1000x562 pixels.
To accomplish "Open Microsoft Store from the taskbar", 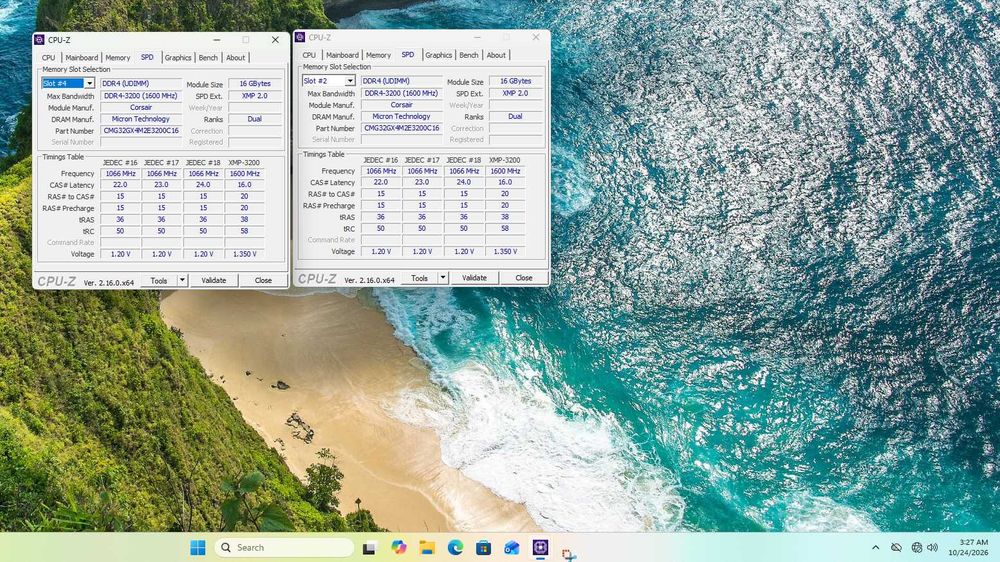I will (483, 547).
